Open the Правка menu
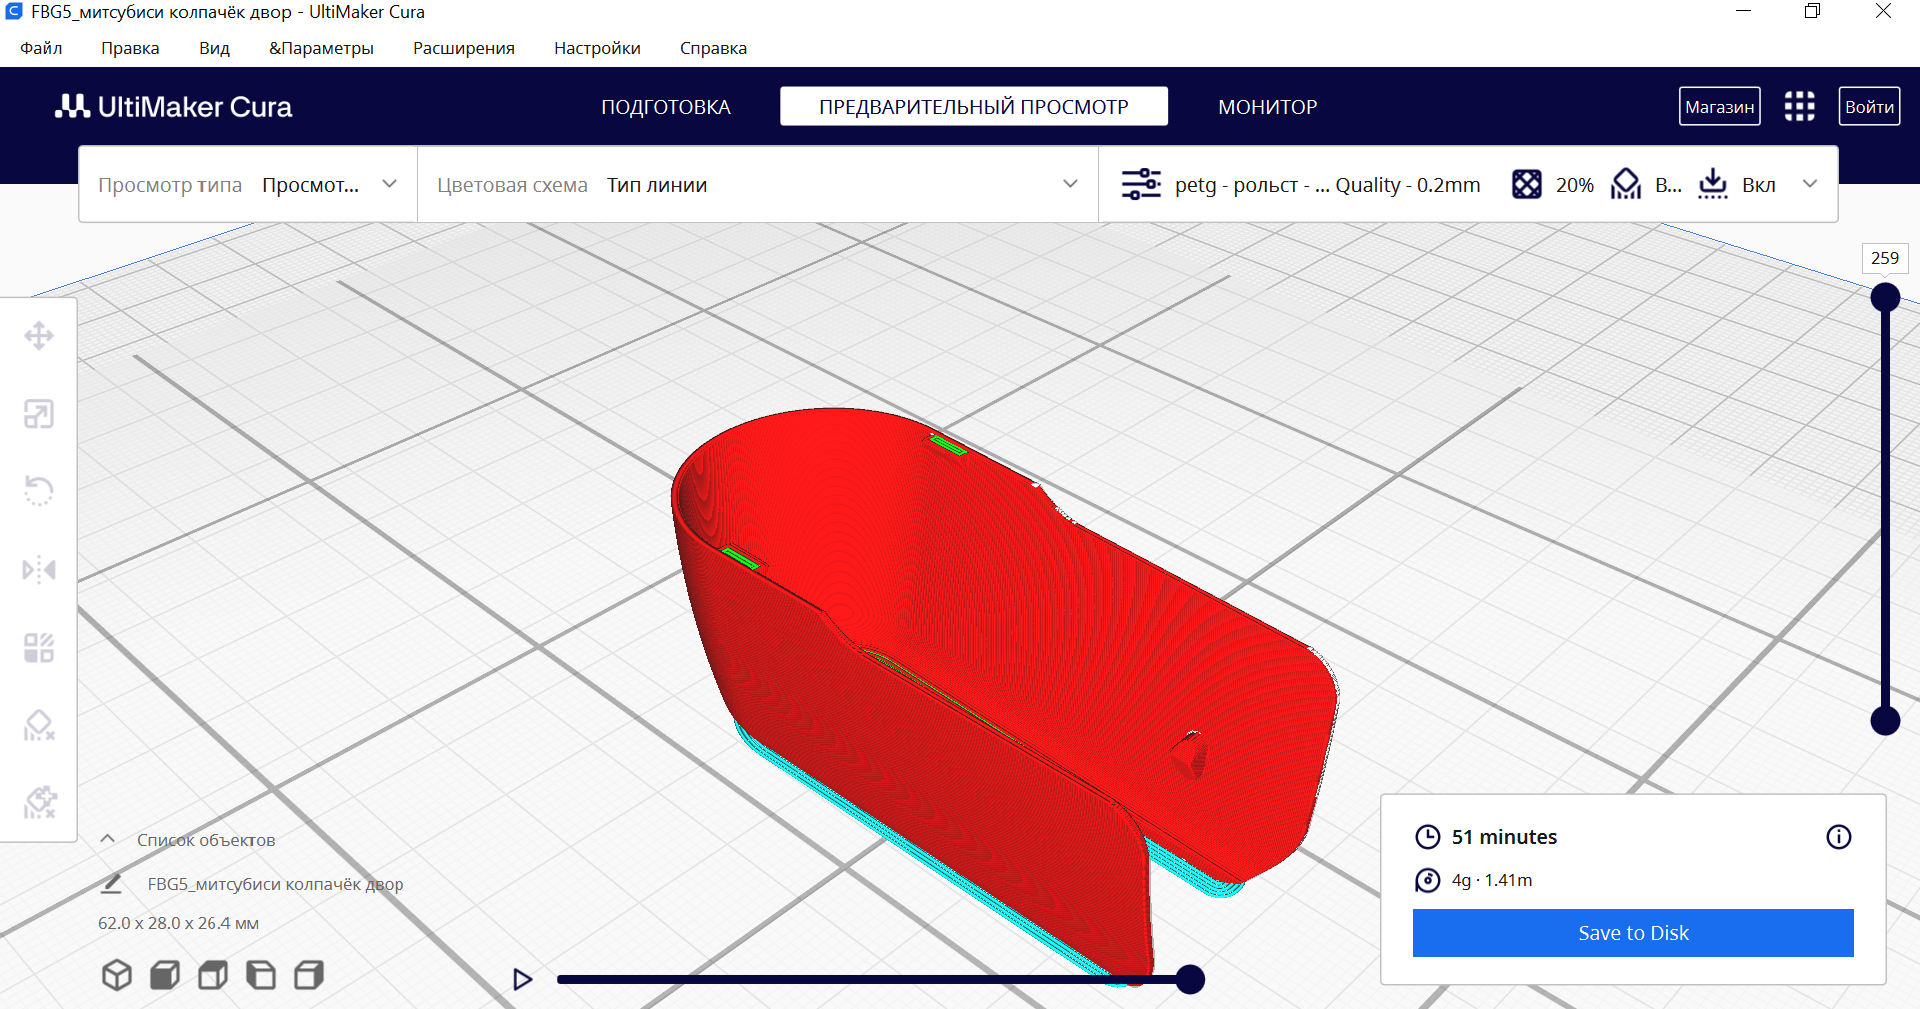This screenshot has width=1920, height=1009. click(x=130, y=48)
